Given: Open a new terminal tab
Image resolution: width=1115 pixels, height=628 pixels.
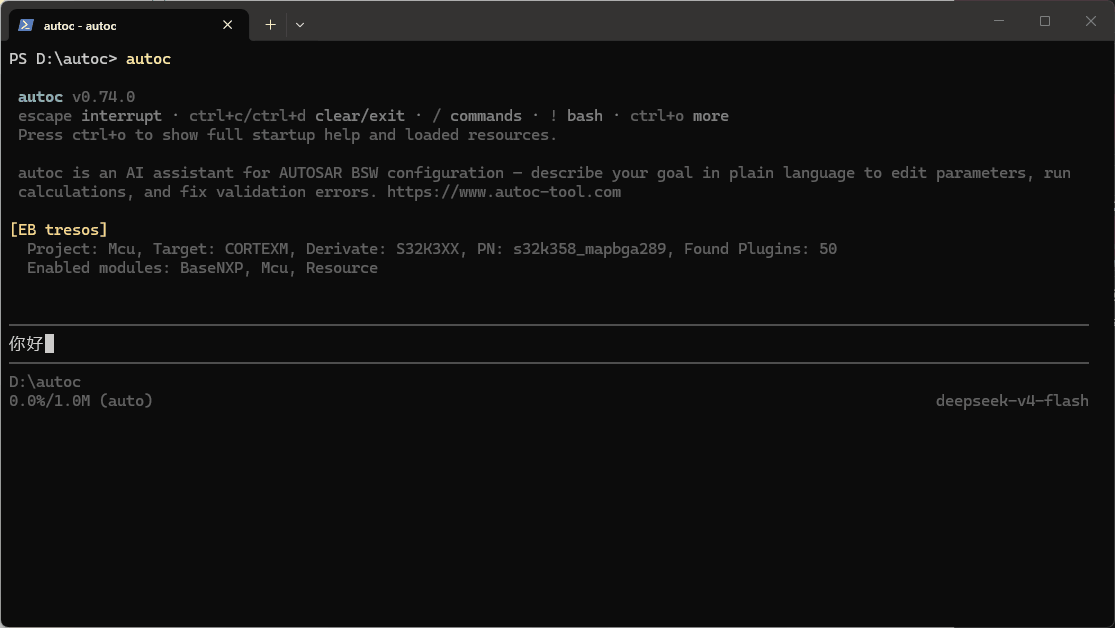Looking at the screenshot, I should click(270, 25).
